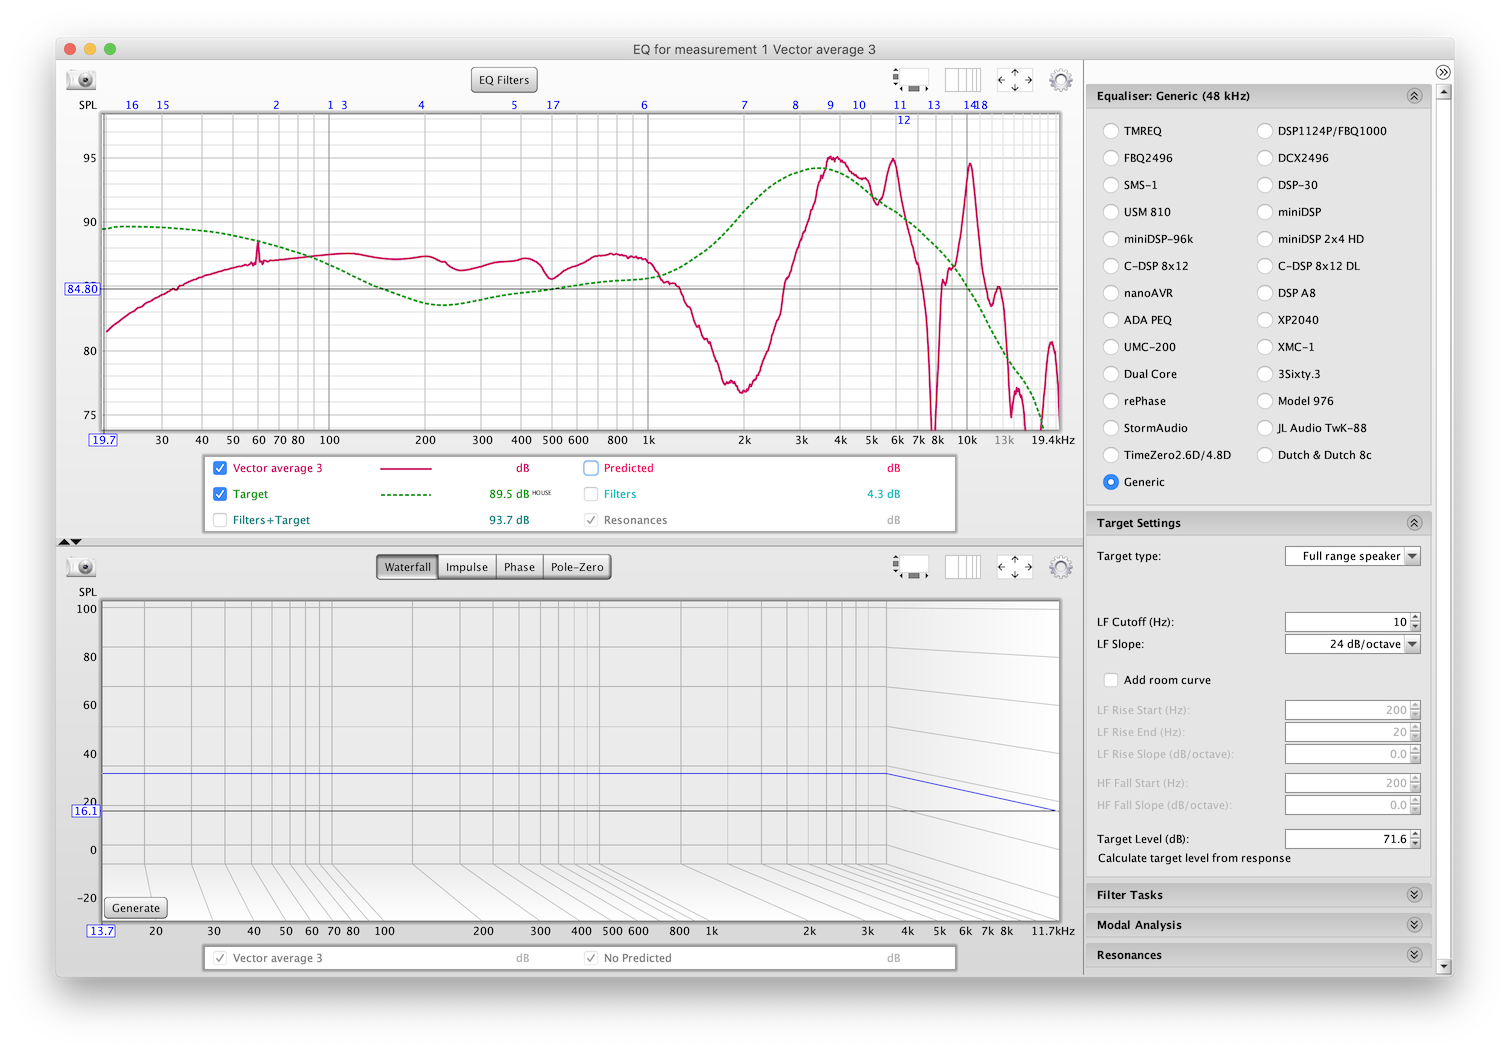Select filter marker 17 above graph
Viewport: 1510px width, 1051px height.
point(553,105)
